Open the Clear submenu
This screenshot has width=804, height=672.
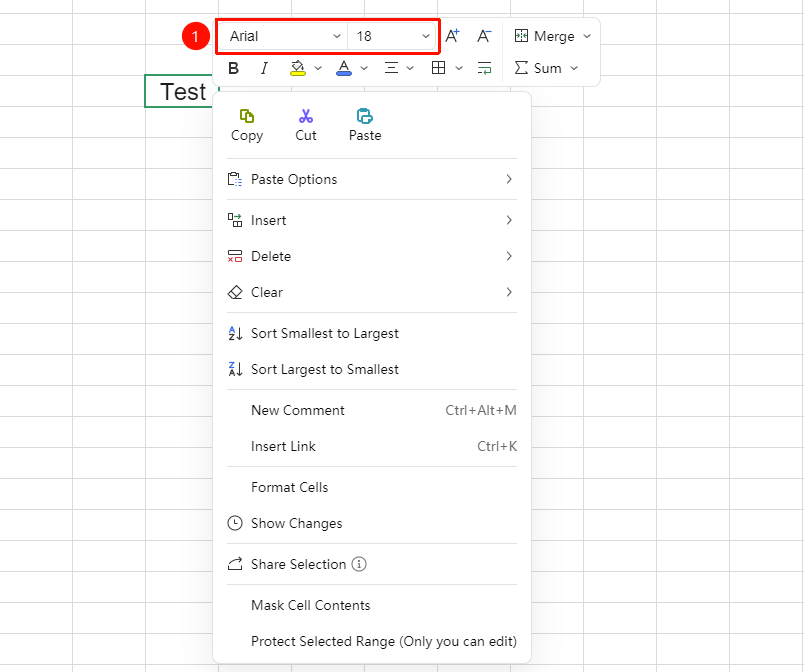[x=372, y=292]
